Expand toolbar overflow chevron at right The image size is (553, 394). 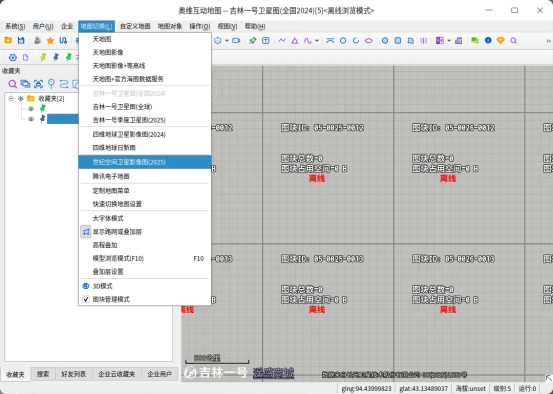pos(548,41)
